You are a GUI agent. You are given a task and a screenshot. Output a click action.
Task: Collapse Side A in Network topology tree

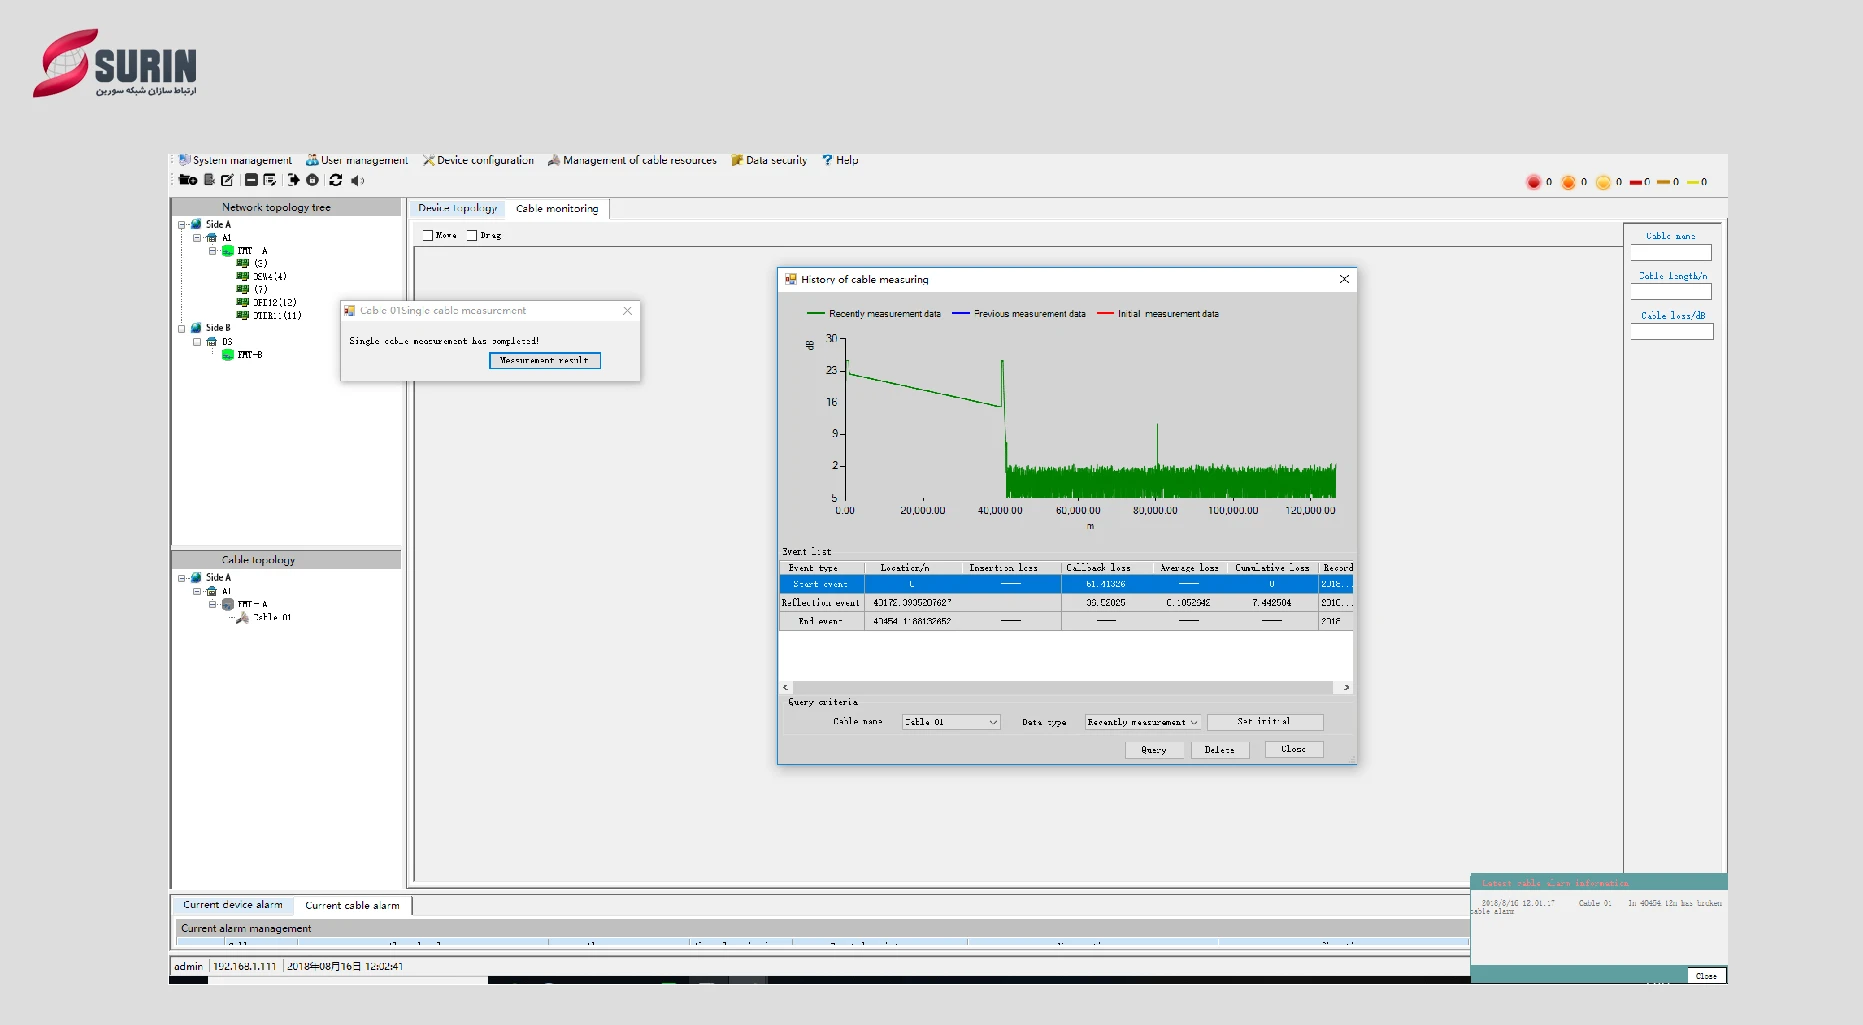182,225
